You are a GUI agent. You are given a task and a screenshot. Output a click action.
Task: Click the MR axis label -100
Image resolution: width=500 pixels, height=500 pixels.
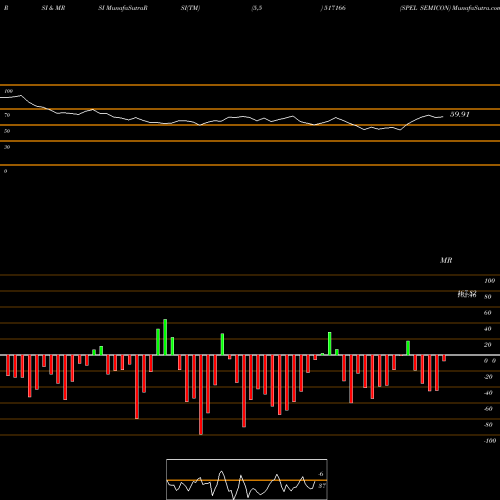click(490, 441)
